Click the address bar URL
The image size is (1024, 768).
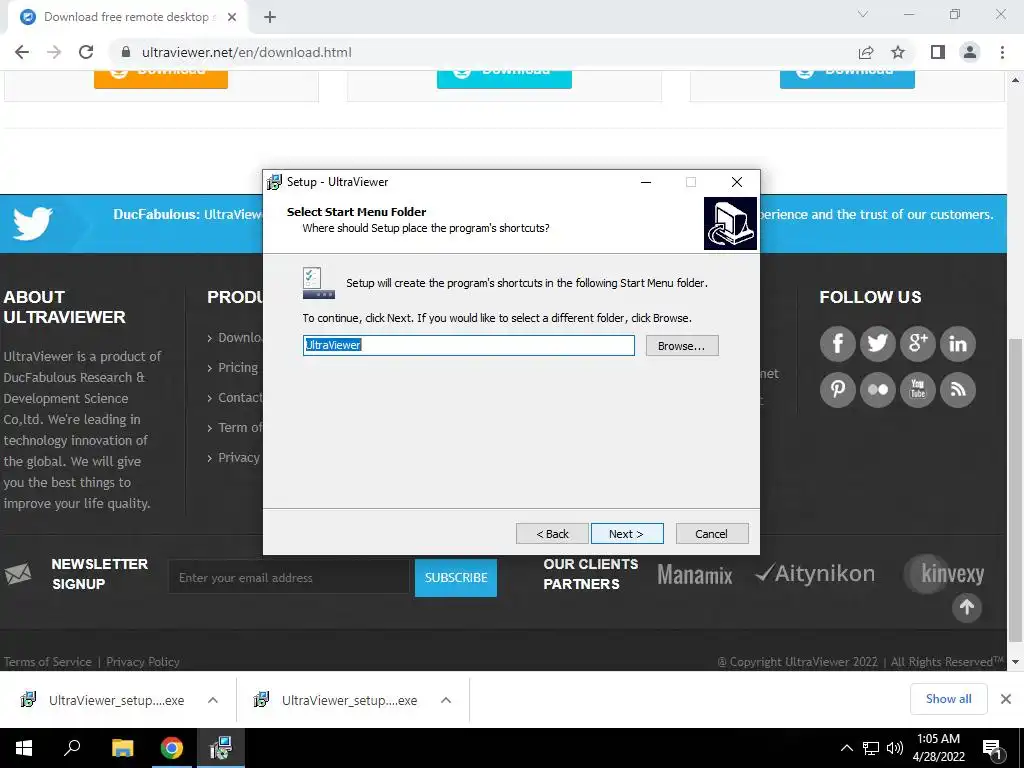click(247, 52)
